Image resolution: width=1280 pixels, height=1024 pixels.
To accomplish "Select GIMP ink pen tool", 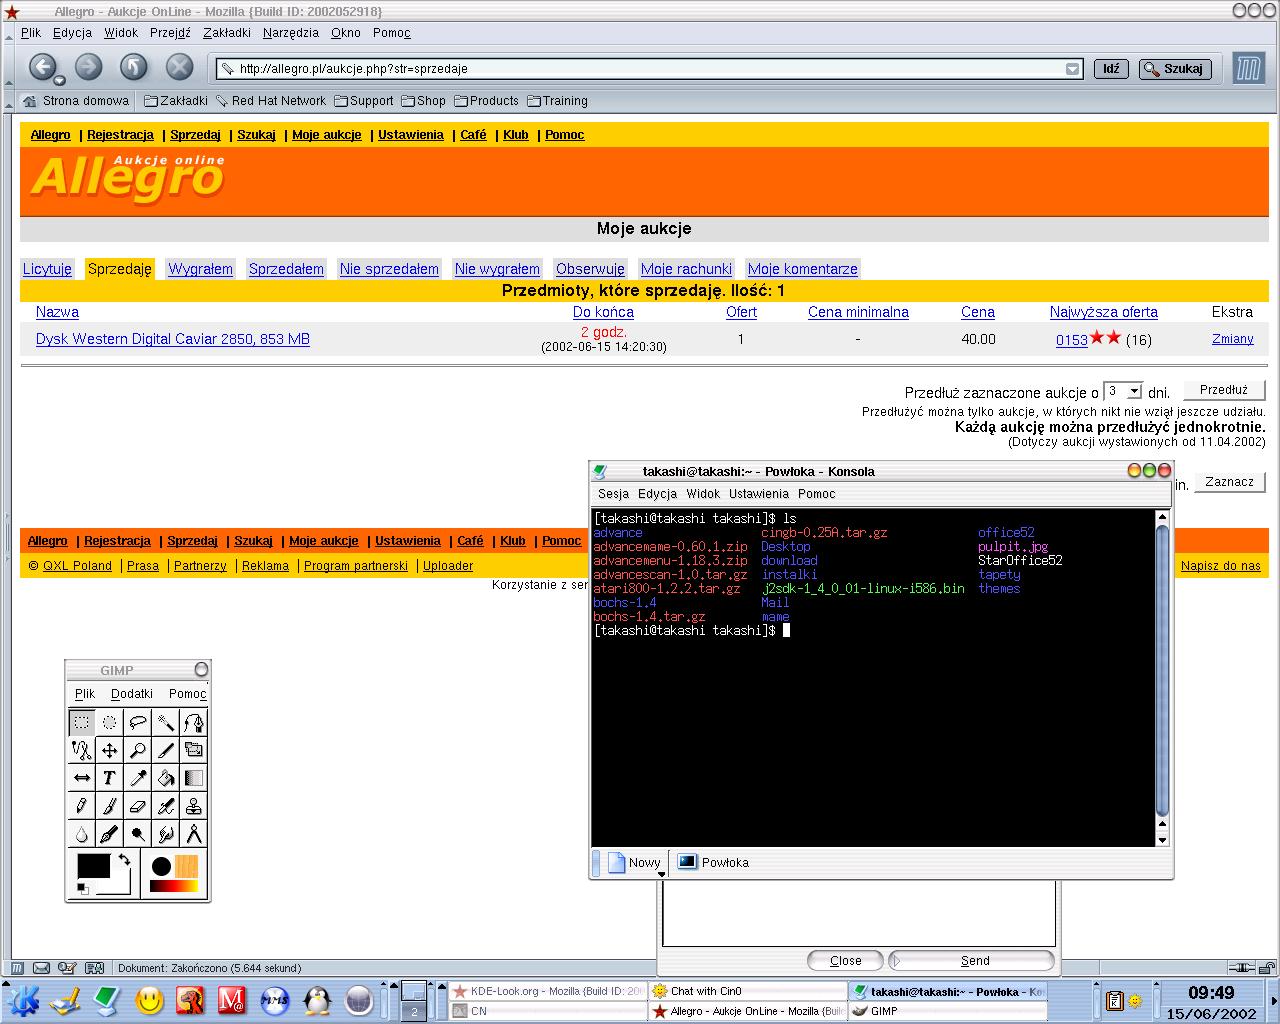I will [x=110, y=834].
